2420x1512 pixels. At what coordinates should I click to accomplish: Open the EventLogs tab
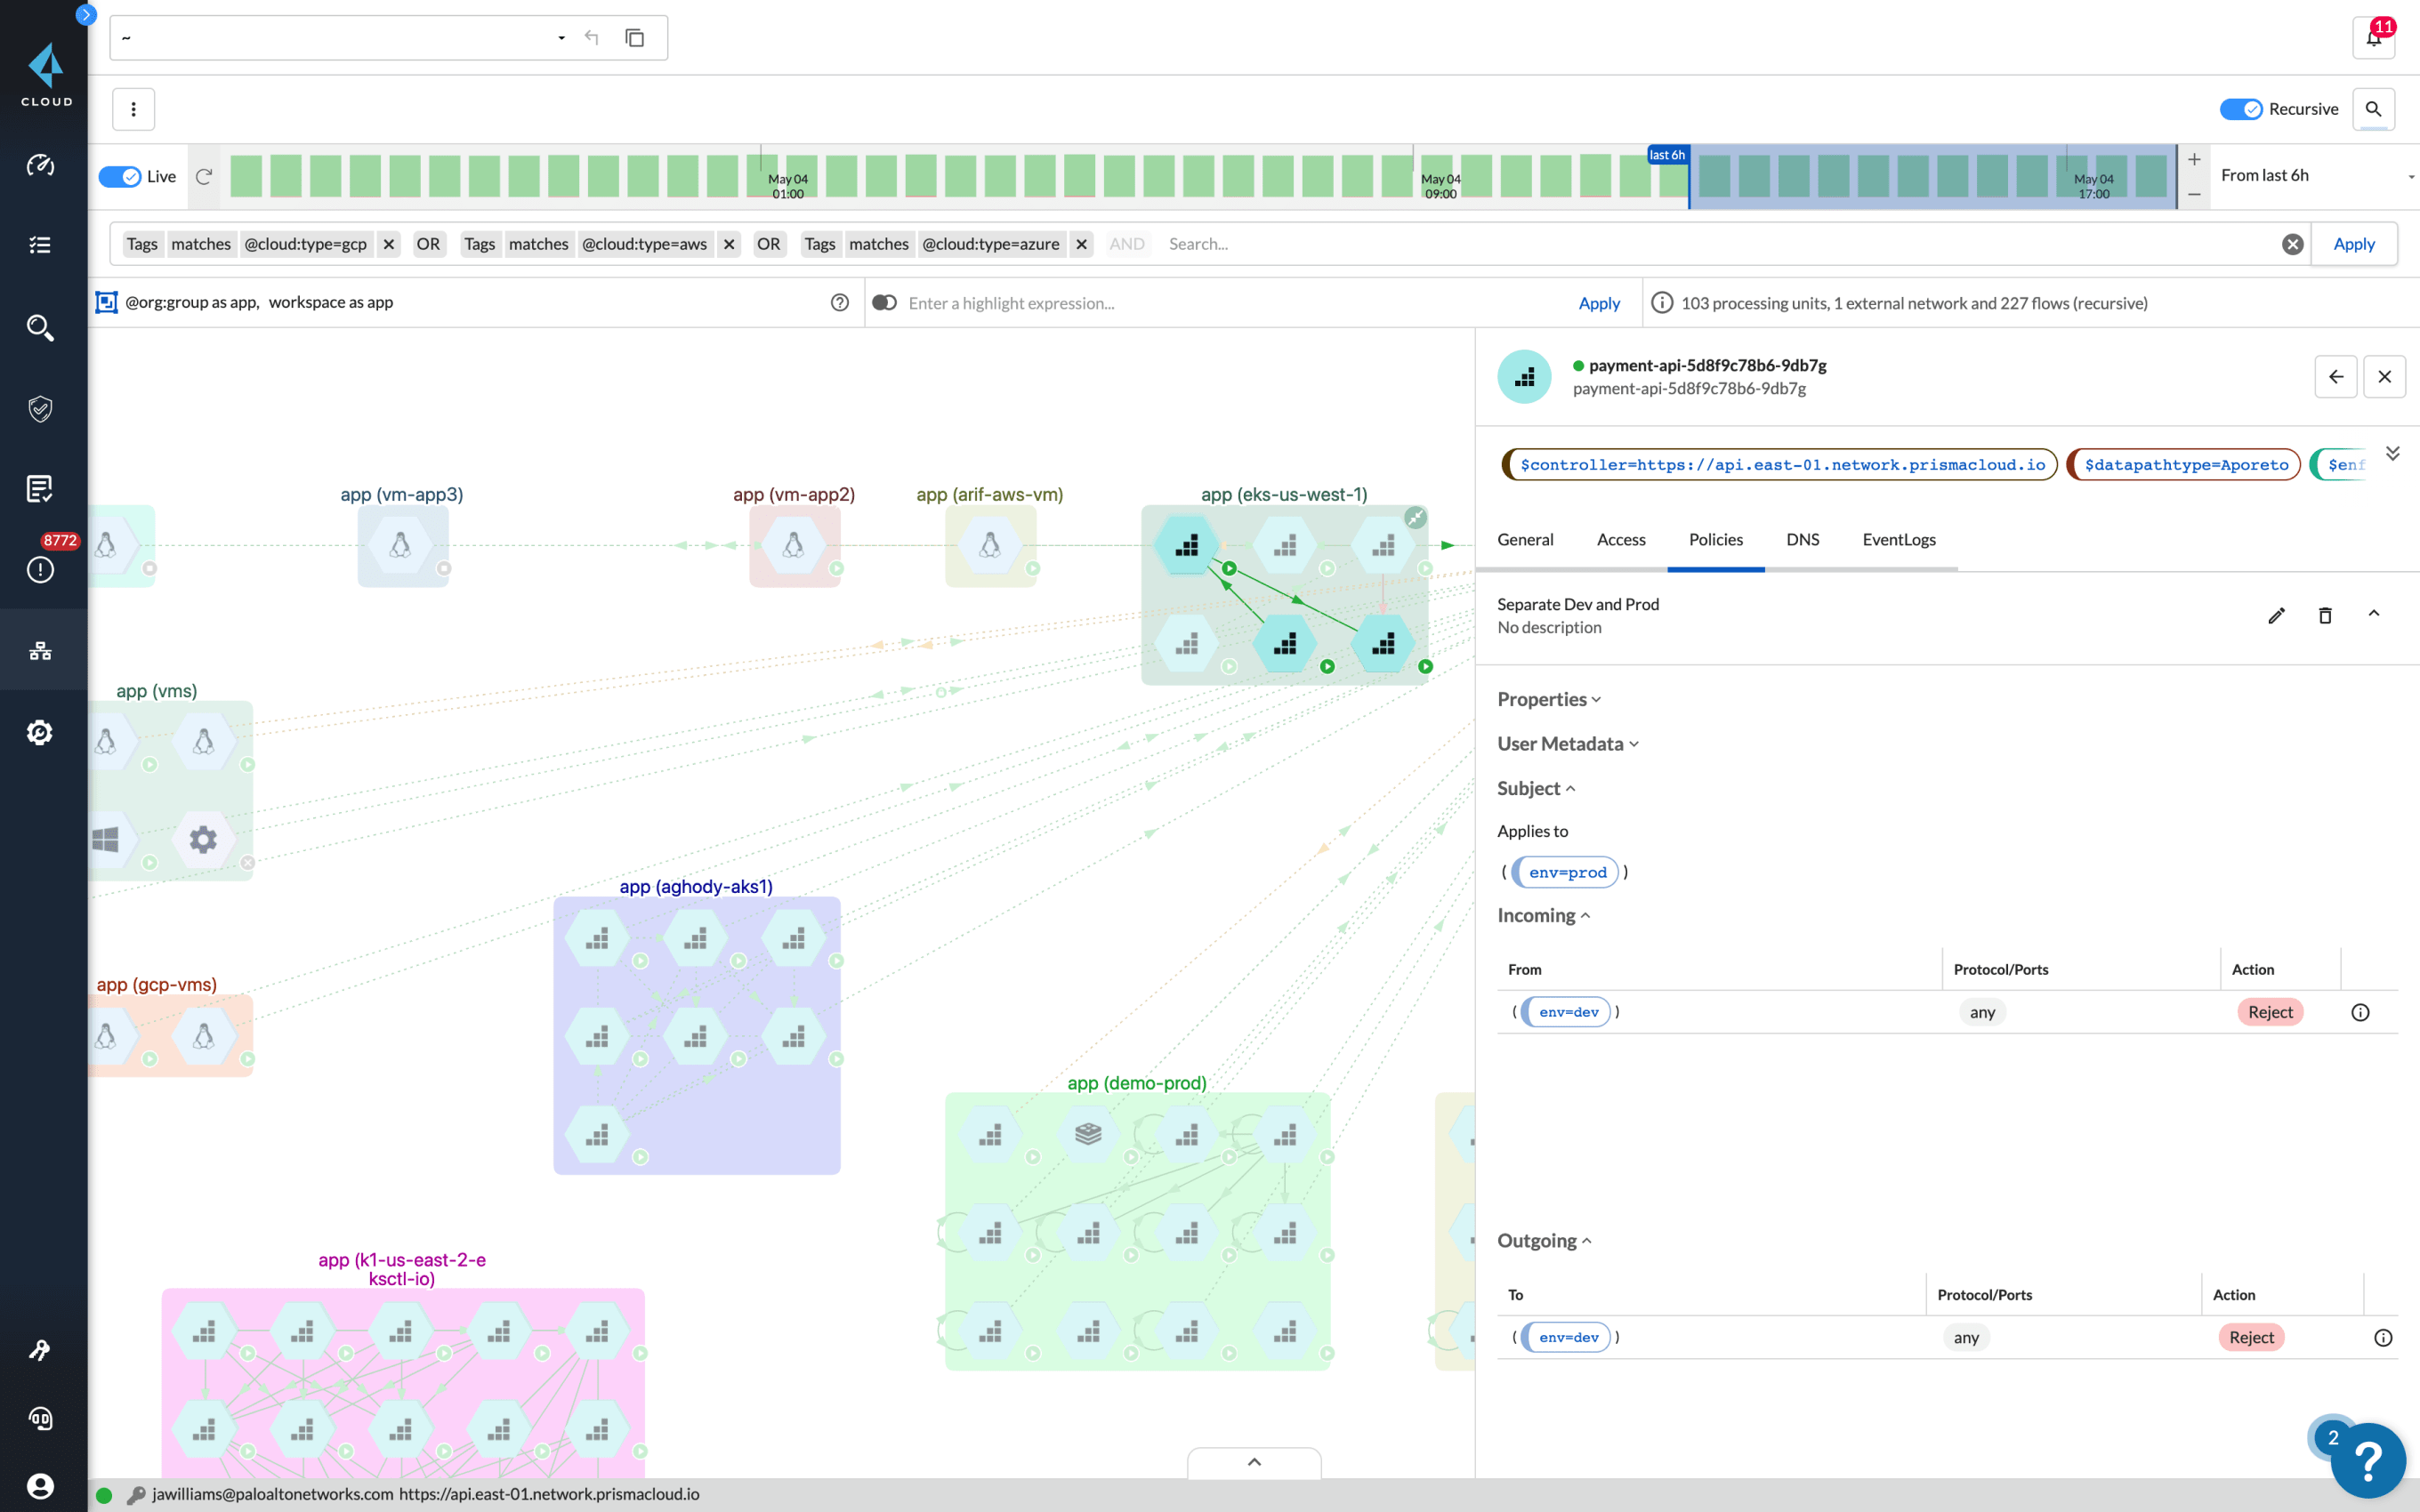click(x=1898, y=539)
